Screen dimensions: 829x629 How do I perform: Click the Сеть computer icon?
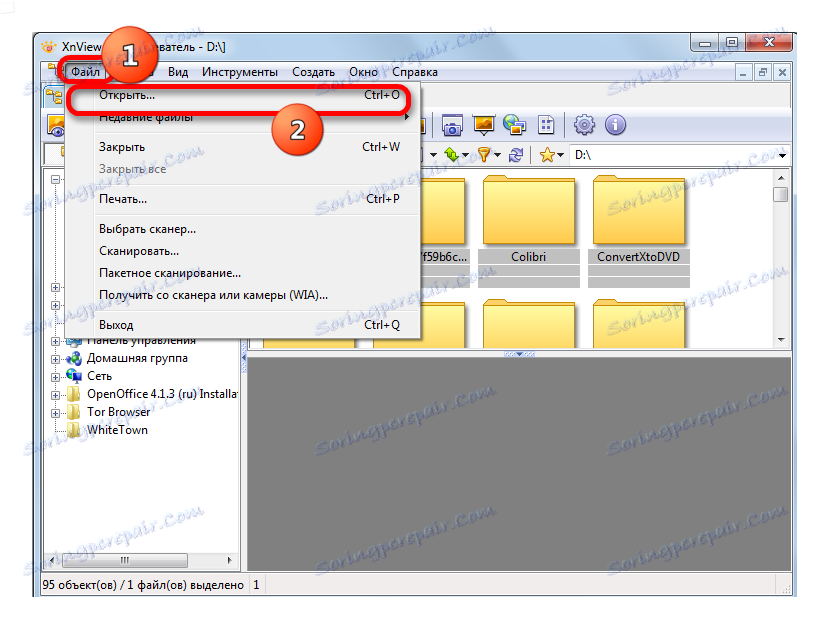[74, 376]
